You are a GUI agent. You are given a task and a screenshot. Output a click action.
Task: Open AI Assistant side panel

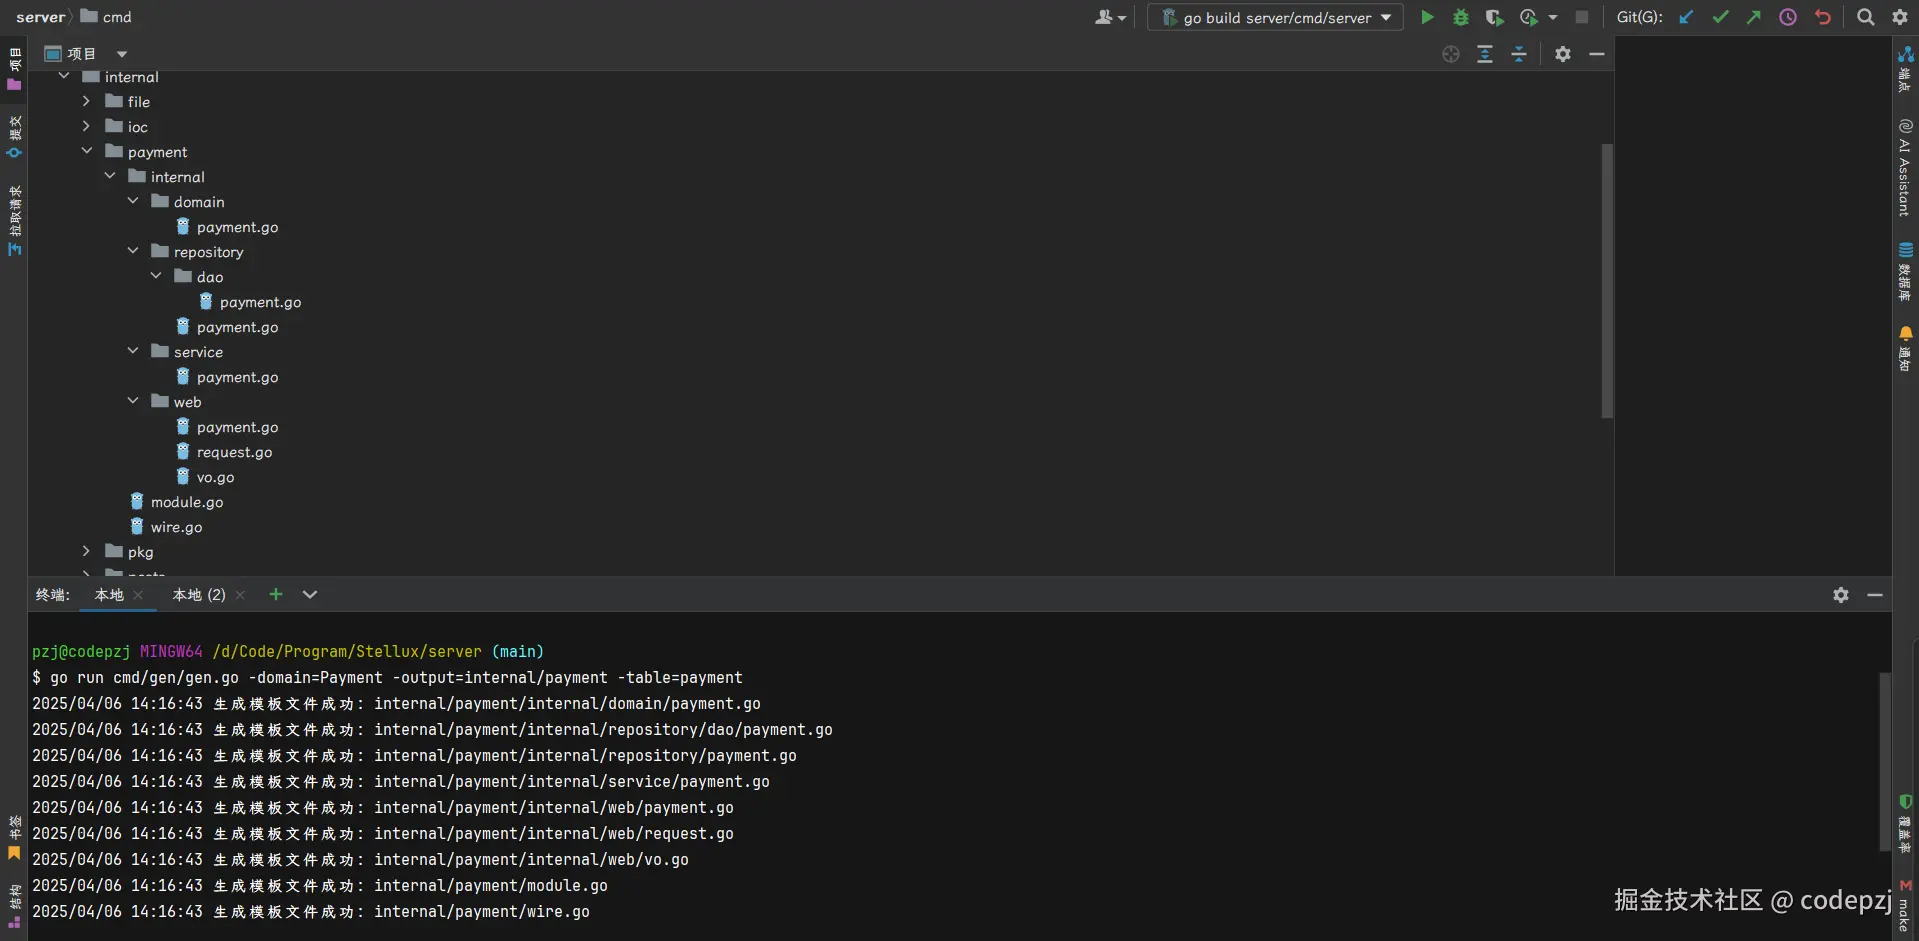[1905, 167]
